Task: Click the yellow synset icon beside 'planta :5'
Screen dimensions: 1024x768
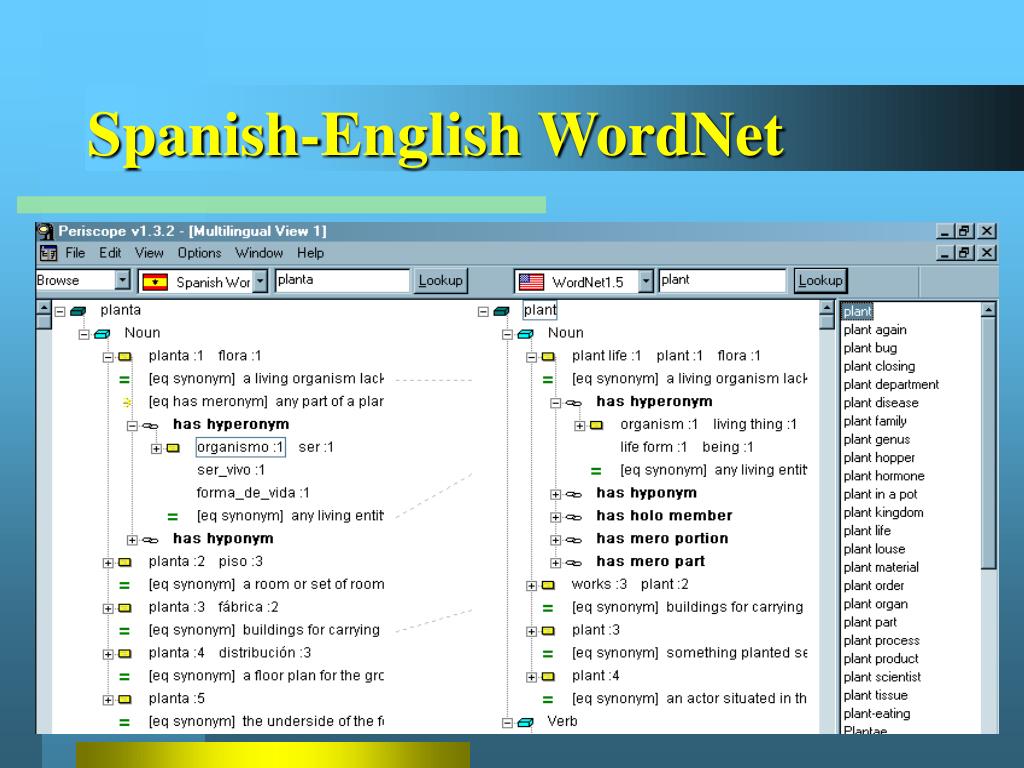Action: click(x=125, y=699)
